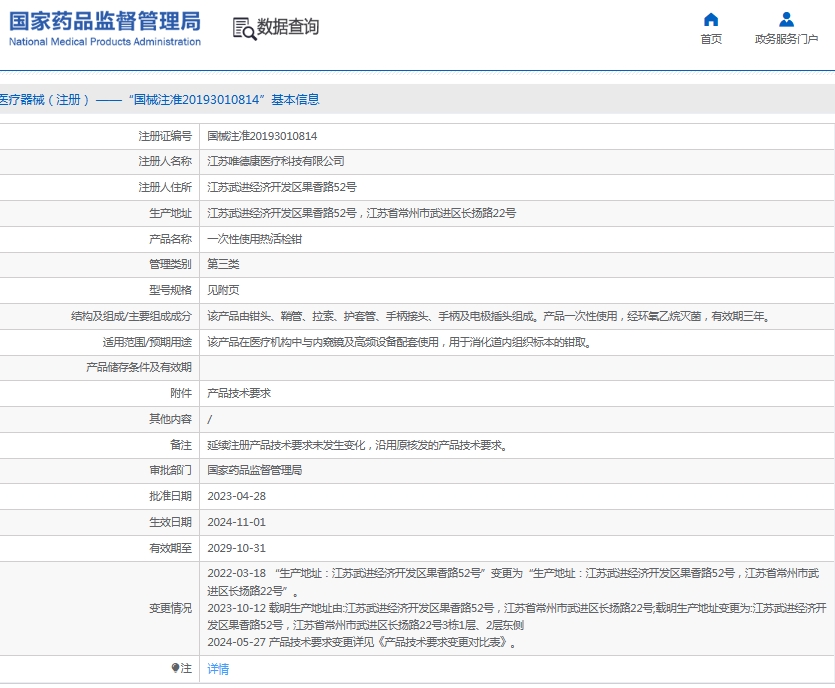Select product name 一次性使用热活检钳

click(x=255, y=239)
